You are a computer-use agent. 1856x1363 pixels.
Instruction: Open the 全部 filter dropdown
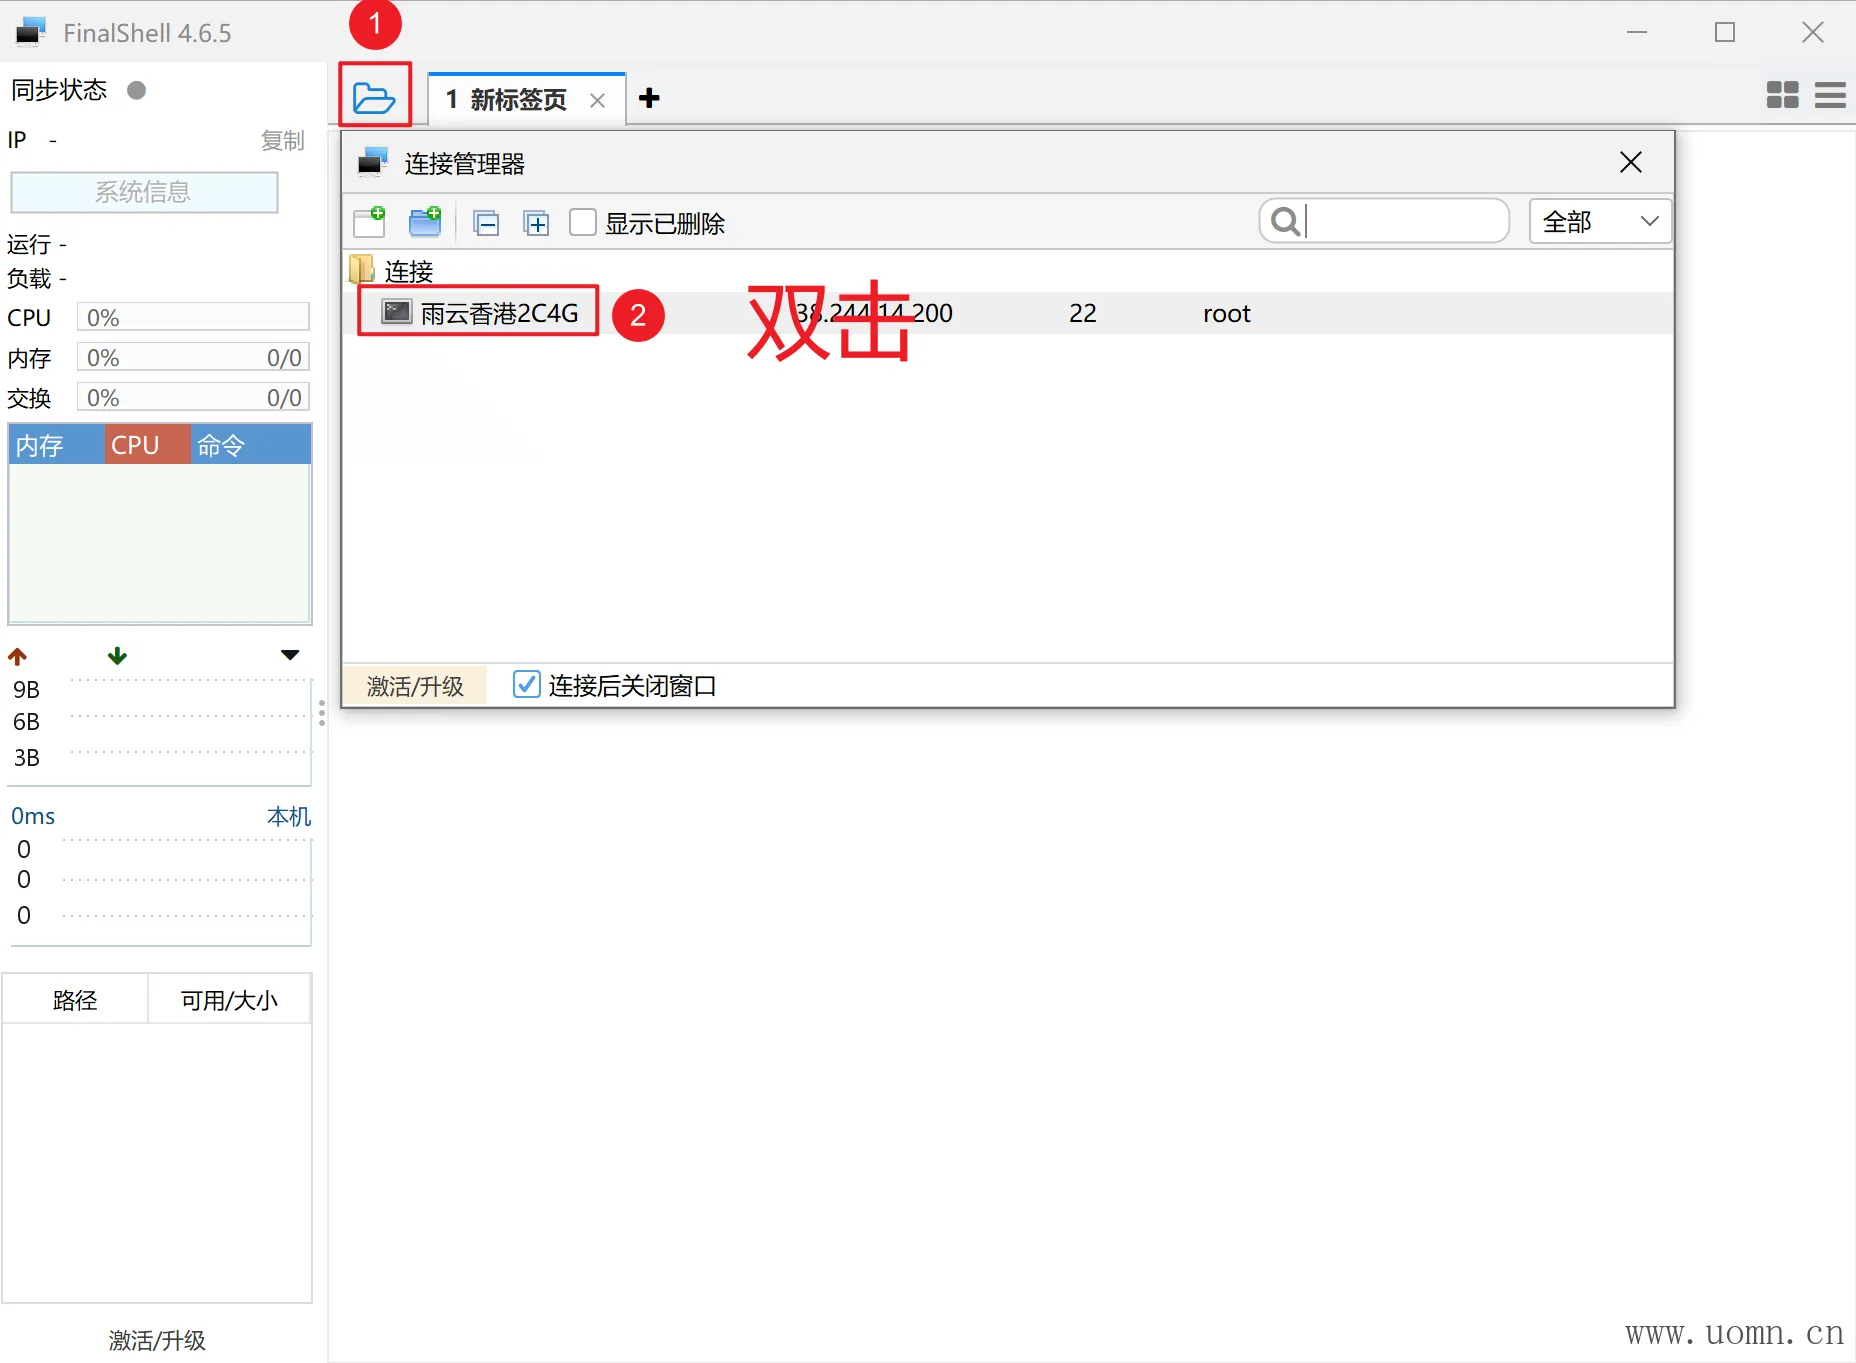[x=1599, y=221]
